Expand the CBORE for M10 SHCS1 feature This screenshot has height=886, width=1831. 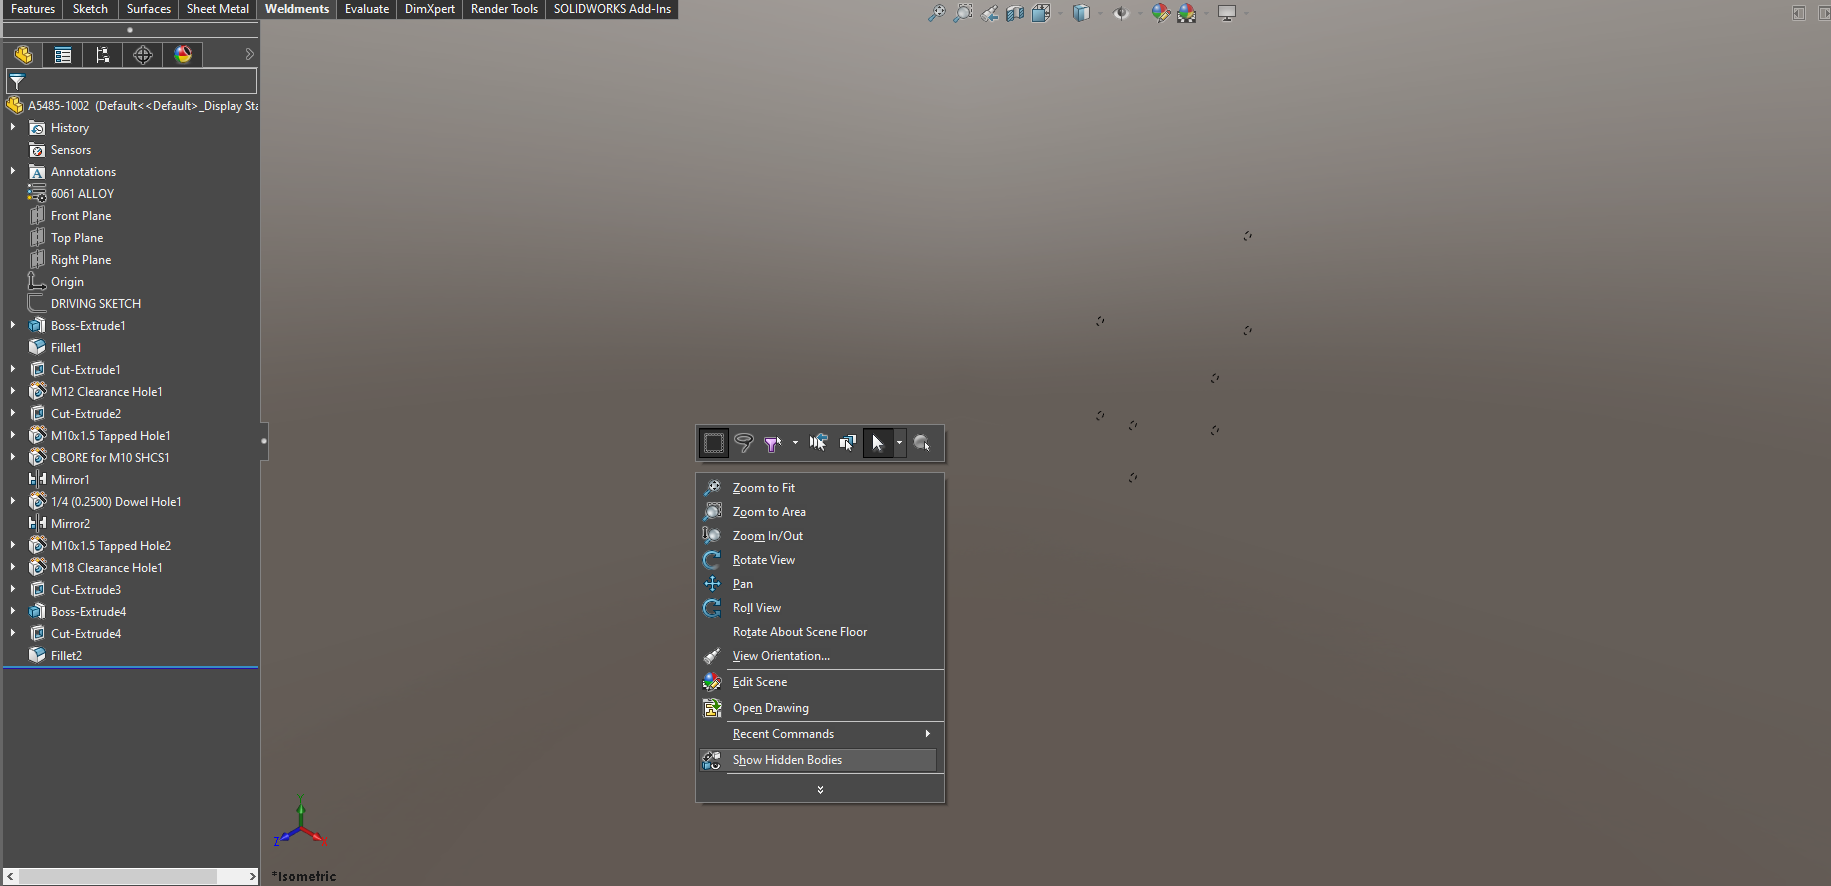point(13,457)
